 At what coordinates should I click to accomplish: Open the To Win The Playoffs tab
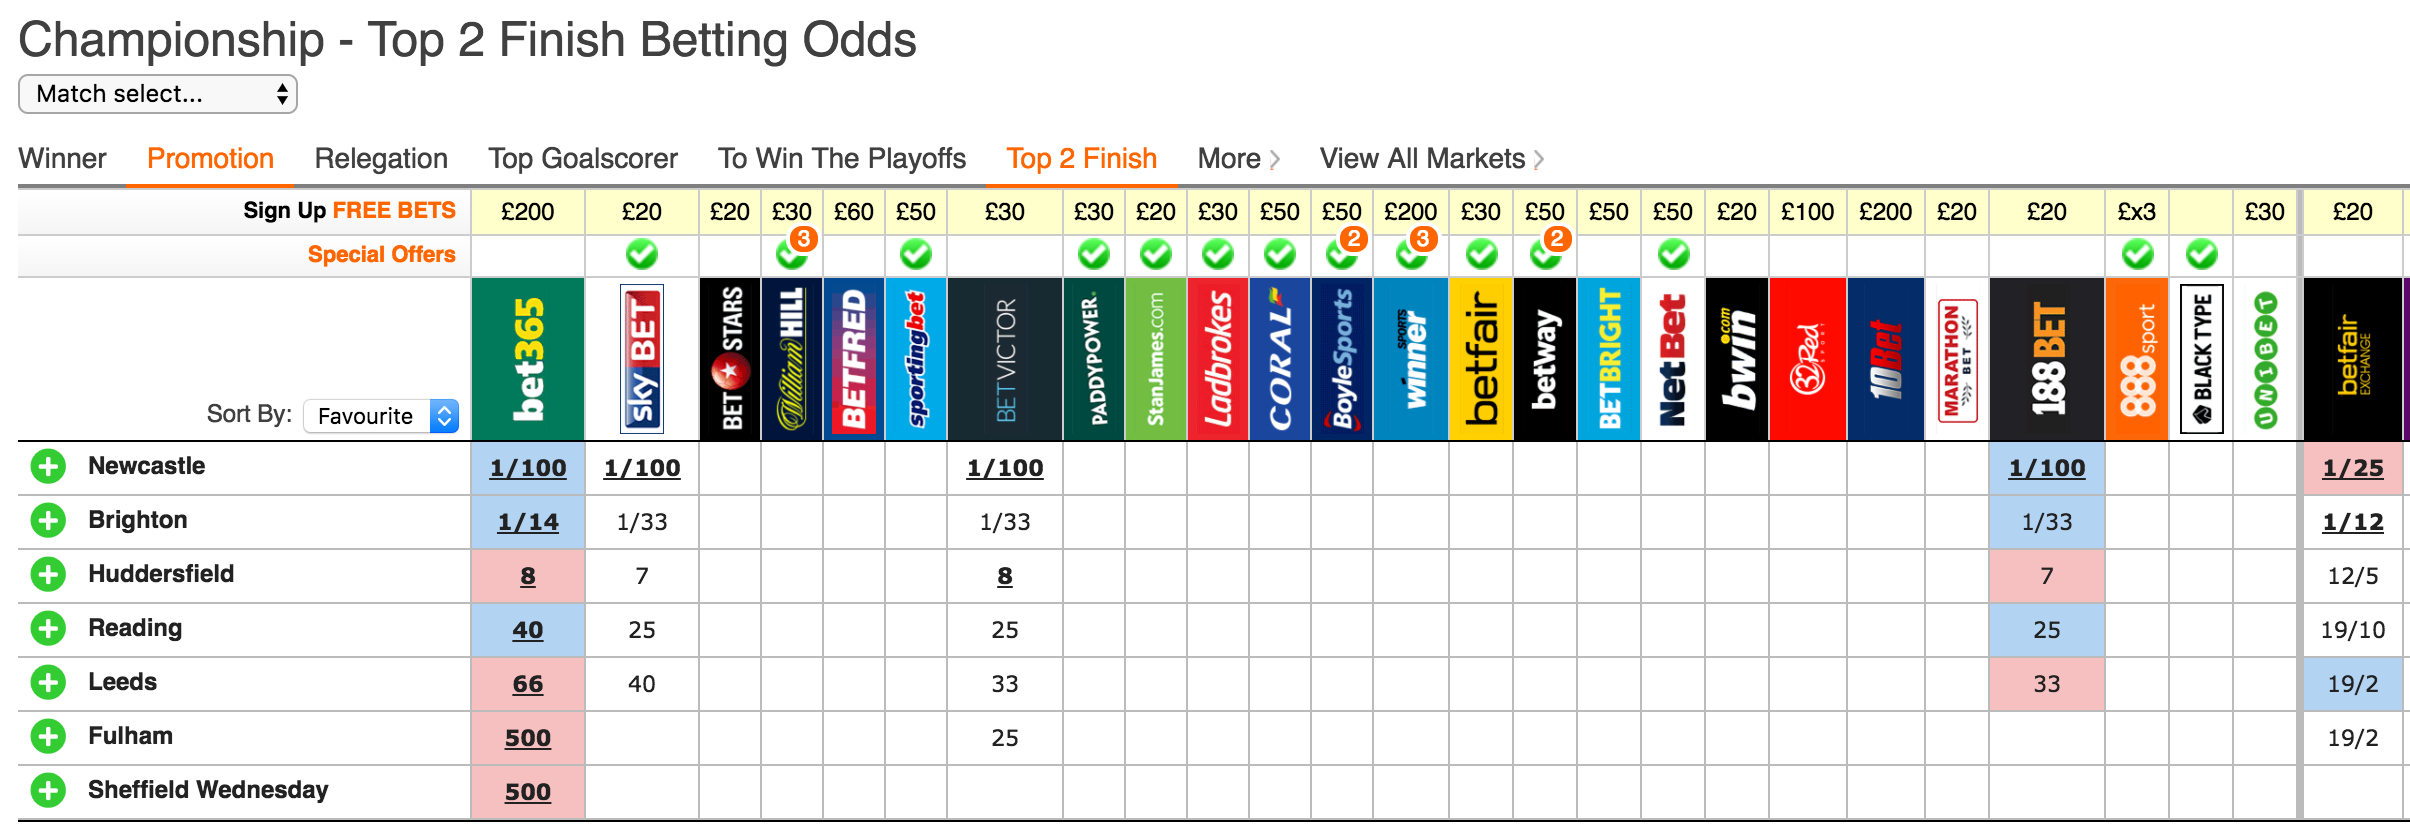(x=842, y=159)
